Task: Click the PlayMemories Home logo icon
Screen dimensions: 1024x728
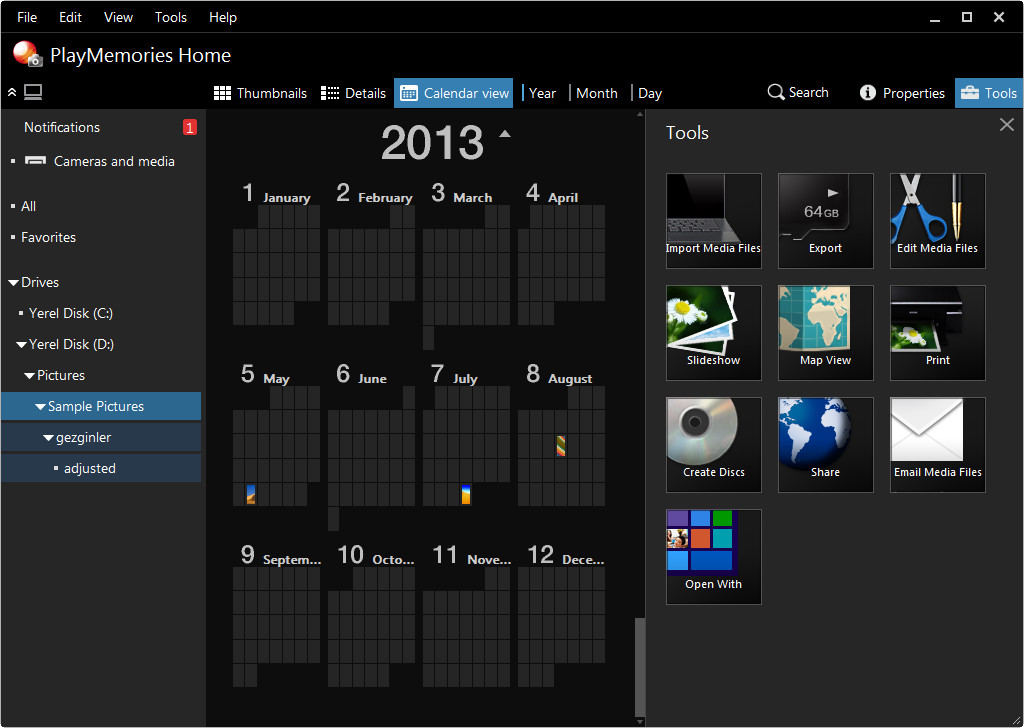Action: point(27,54)
